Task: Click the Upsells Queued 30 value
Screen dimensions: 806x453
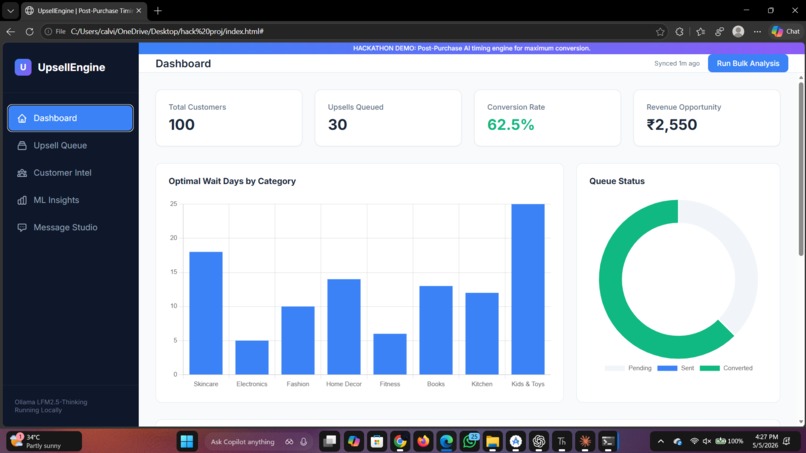Action: click(337, 124)
